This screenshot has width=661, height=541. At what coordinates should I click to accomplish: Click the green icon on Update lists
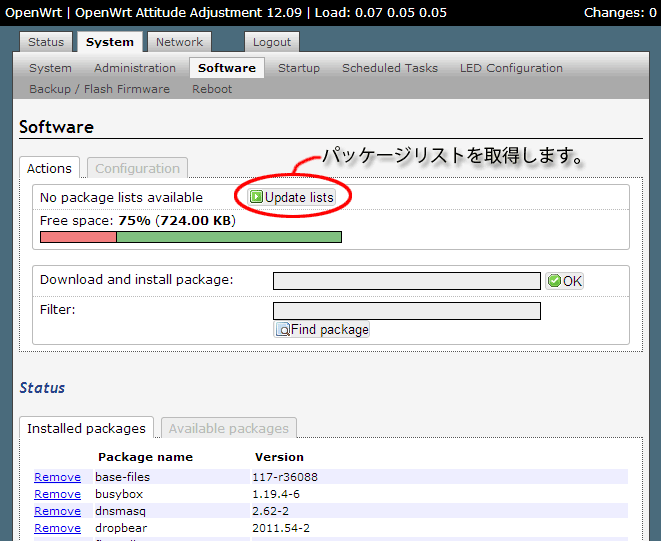click(x=256, y=196)
